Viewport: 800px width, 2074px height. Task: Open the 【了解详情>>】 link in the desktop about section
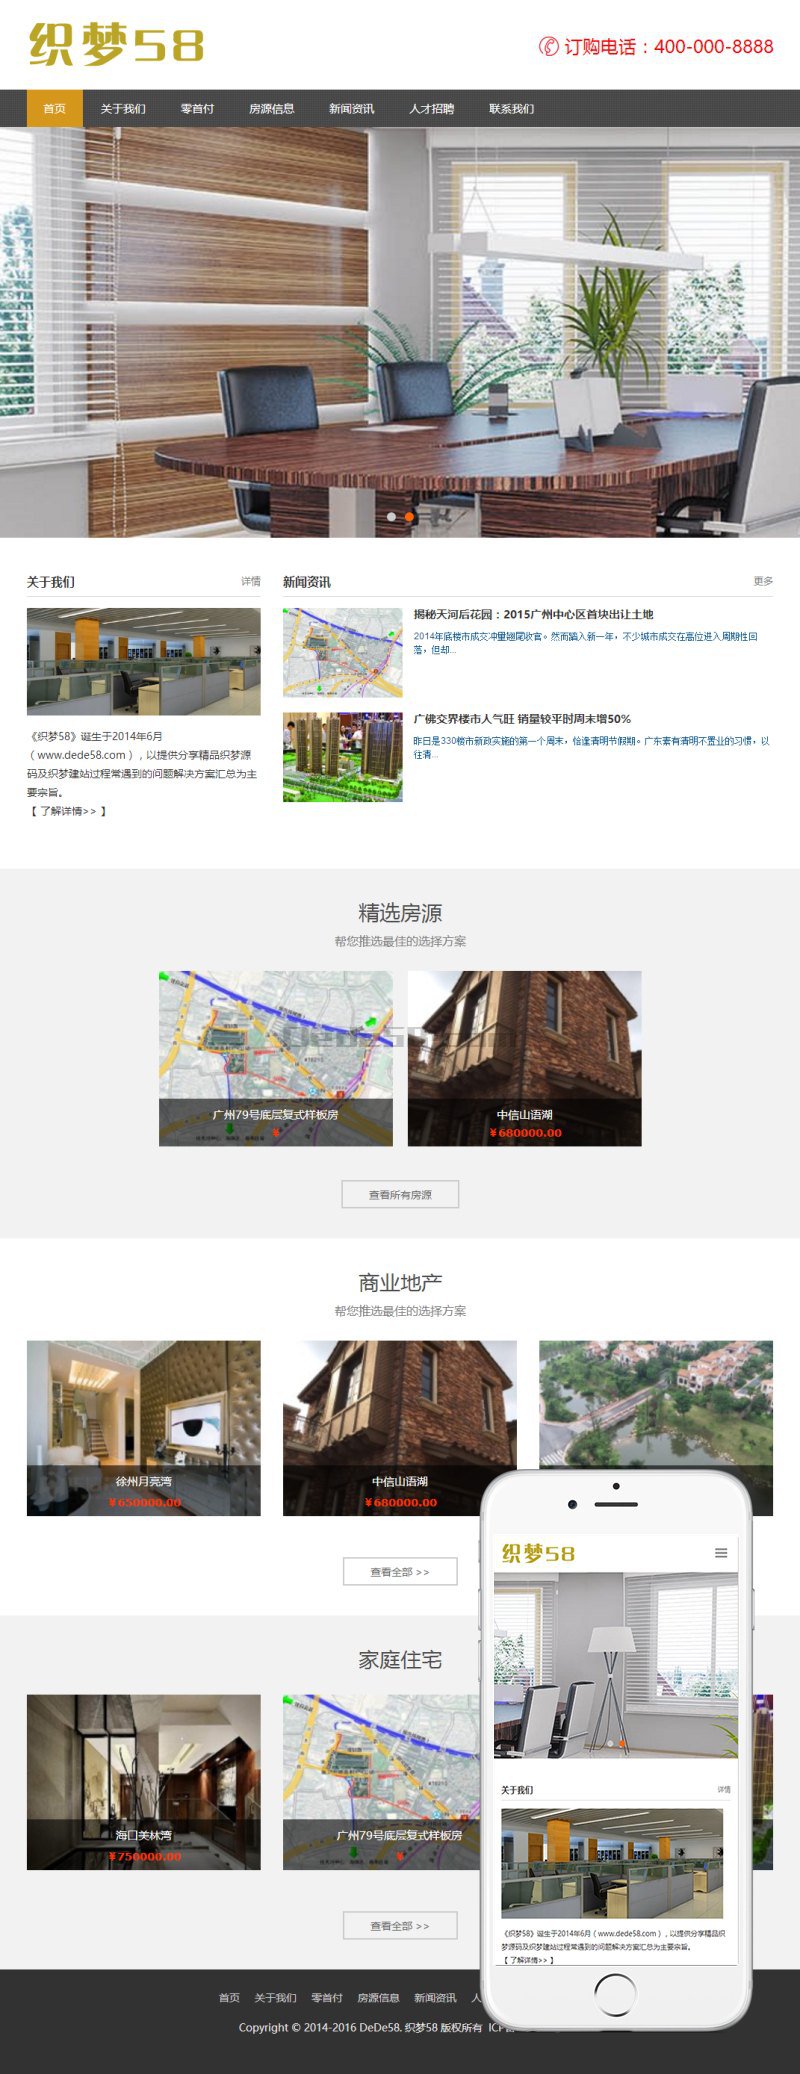click(68, 811)
